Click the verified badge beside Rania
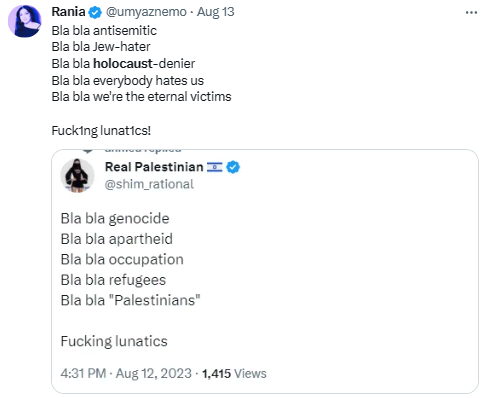The image size is (490, 398). 95,12
